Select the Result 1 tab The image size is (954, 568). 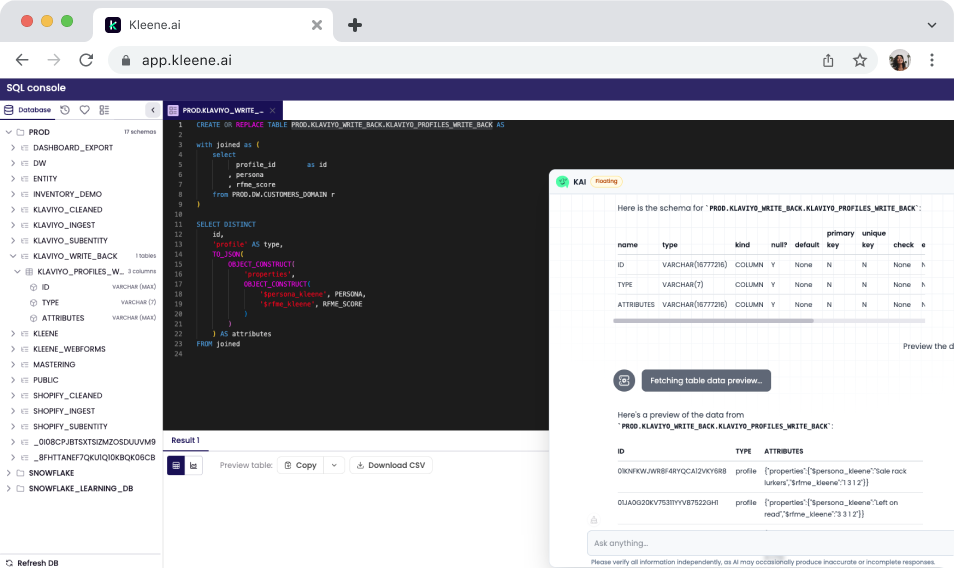click(x=186, y=440)
